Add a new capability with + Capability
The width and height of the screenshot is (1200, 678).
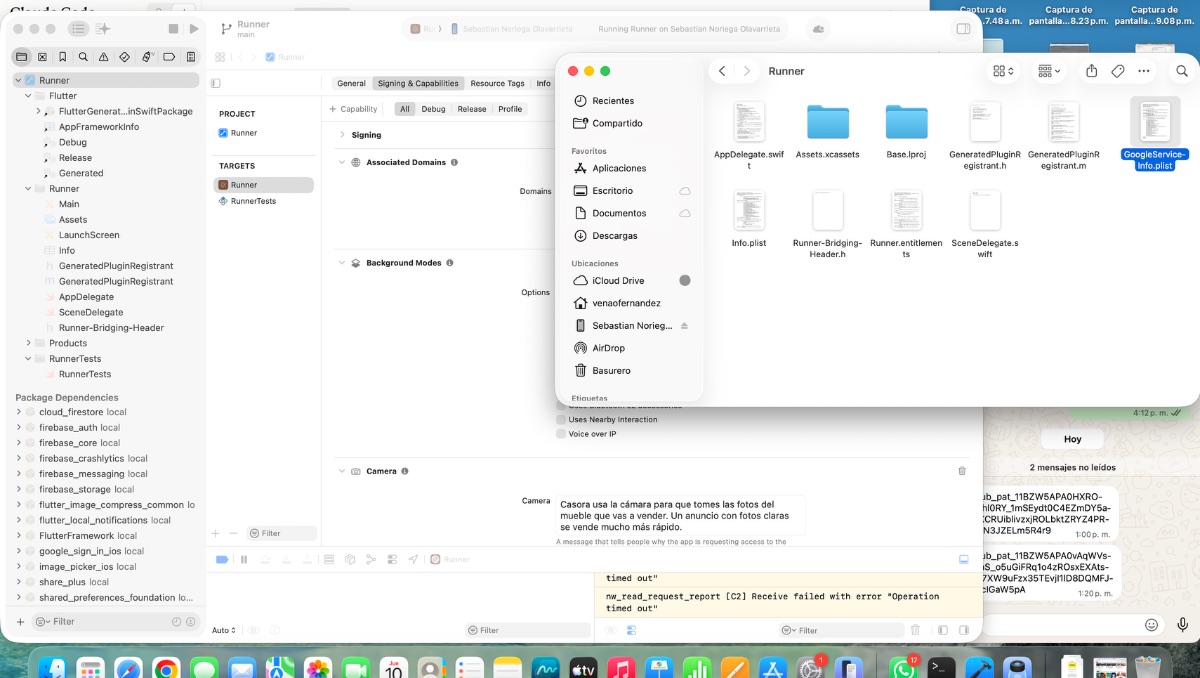coord(354,109)
